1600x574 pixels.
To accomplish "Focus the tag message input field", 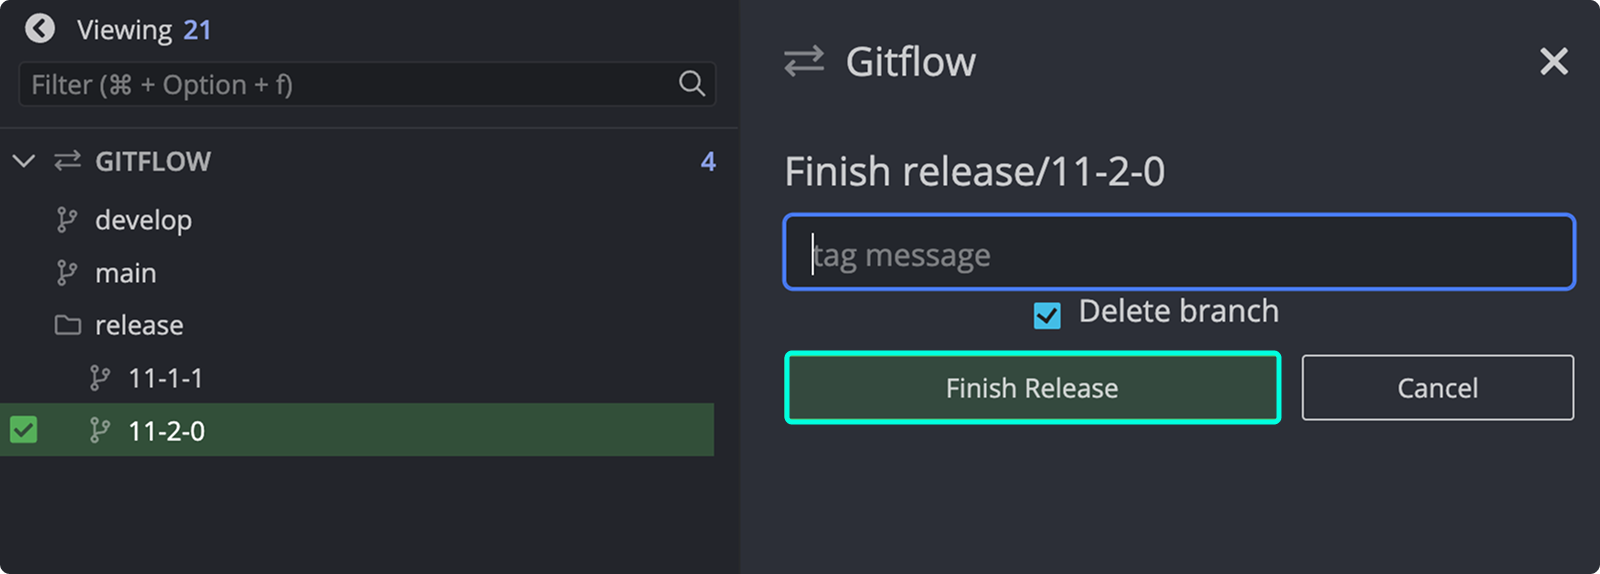I will 1178,253.
